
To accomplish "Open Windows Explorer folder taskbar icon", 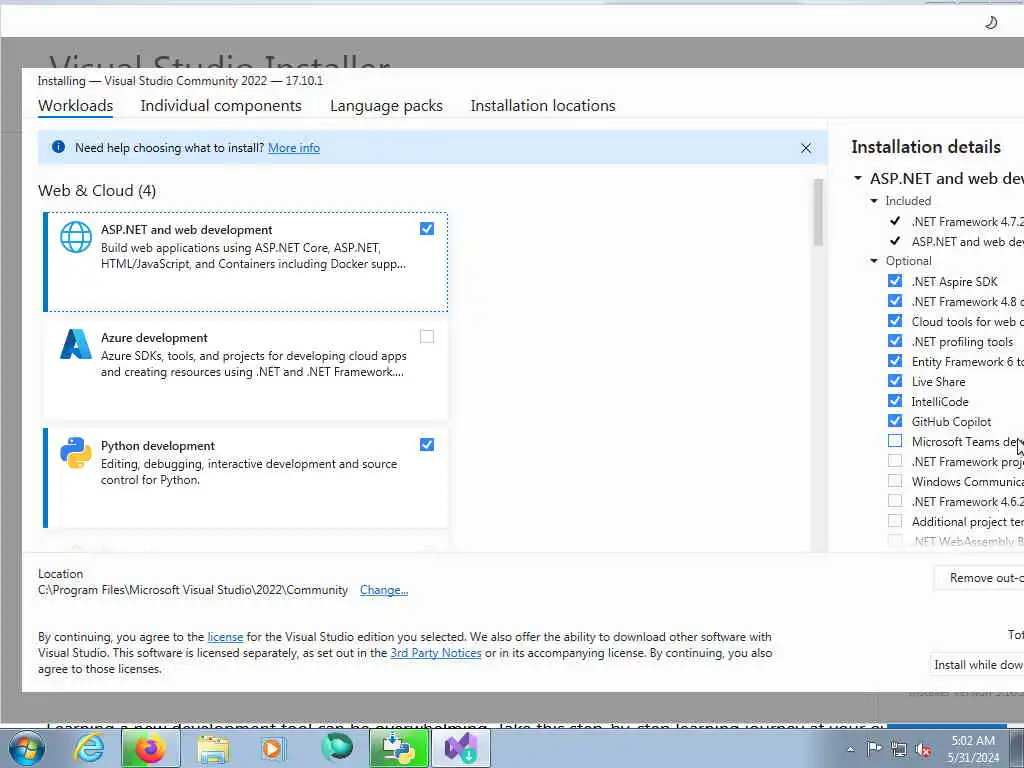I will point(213,749).
